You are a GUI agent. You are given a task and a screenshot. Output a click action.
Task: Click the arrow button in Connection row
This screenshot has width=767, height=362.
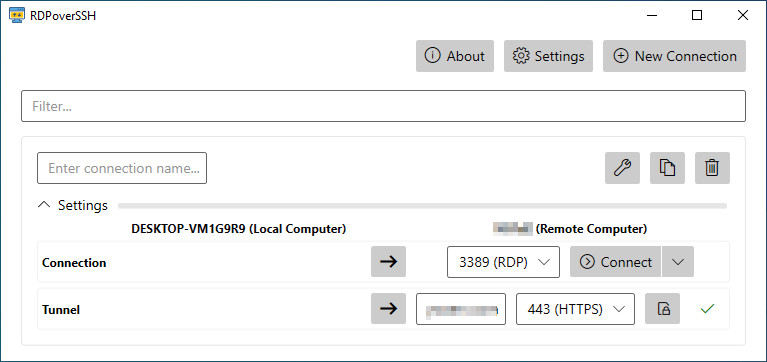(x=388, y=262)
